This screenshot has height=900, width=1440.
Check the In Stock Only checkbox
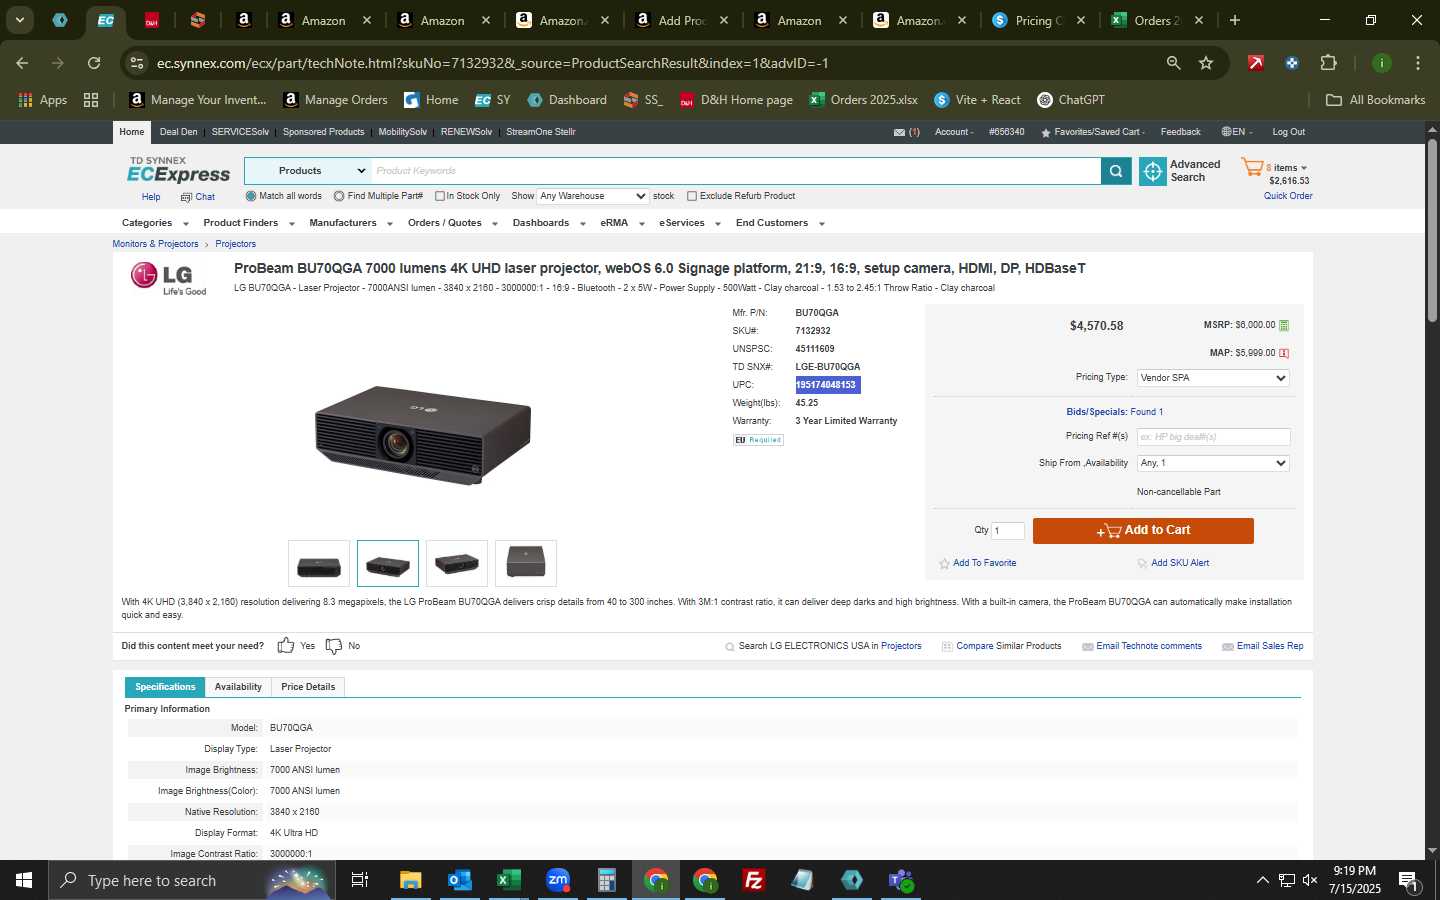[x=439, y=196]
